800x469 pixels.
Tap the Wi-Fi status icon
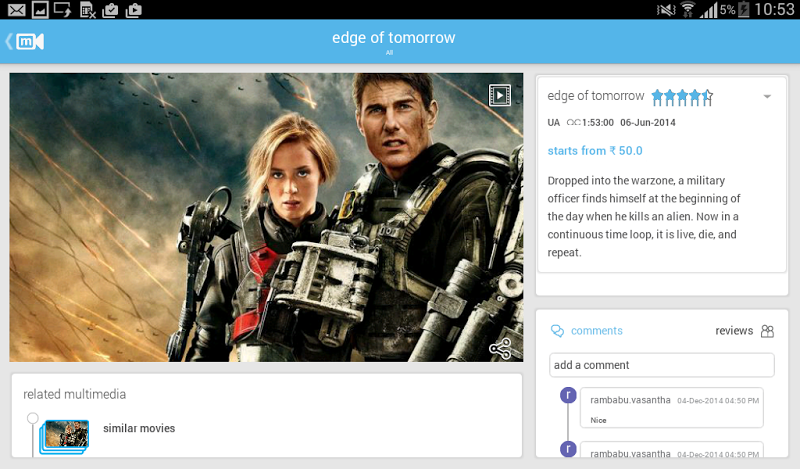pyautogui.click(x=688, y=10)
